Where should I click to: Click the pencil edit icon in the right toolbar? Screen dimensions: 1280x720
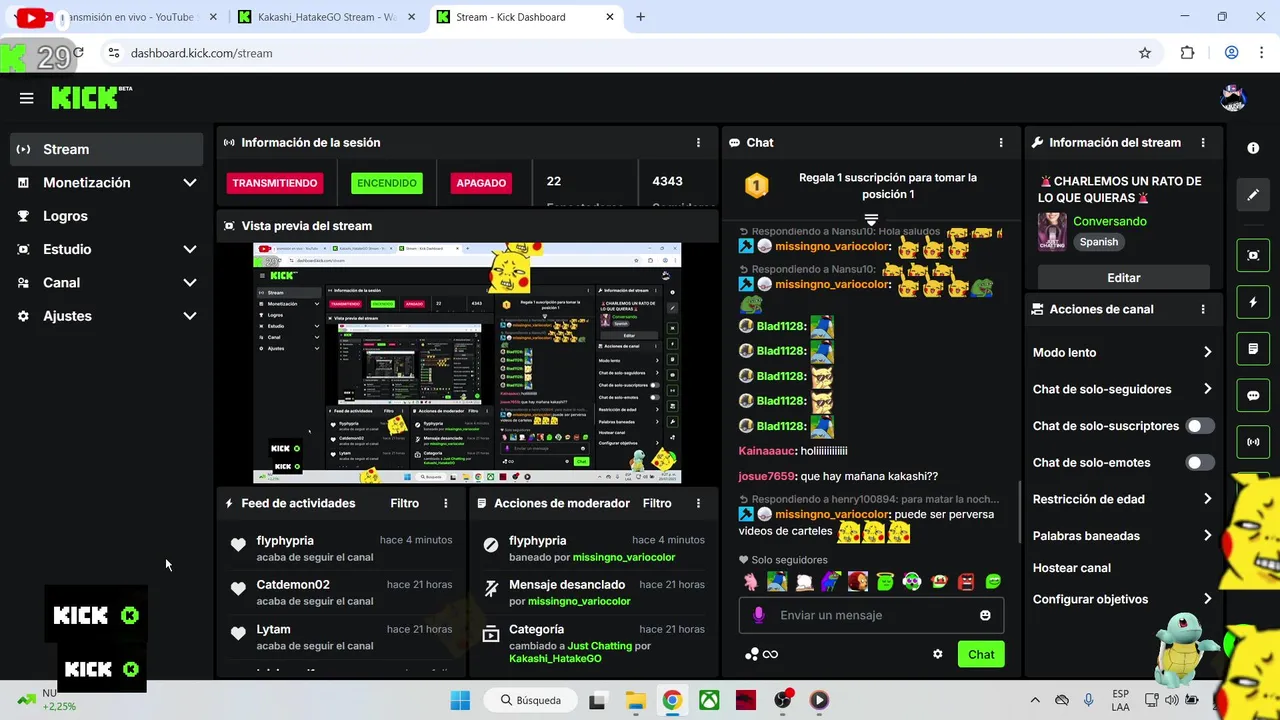pos(1253,195)
